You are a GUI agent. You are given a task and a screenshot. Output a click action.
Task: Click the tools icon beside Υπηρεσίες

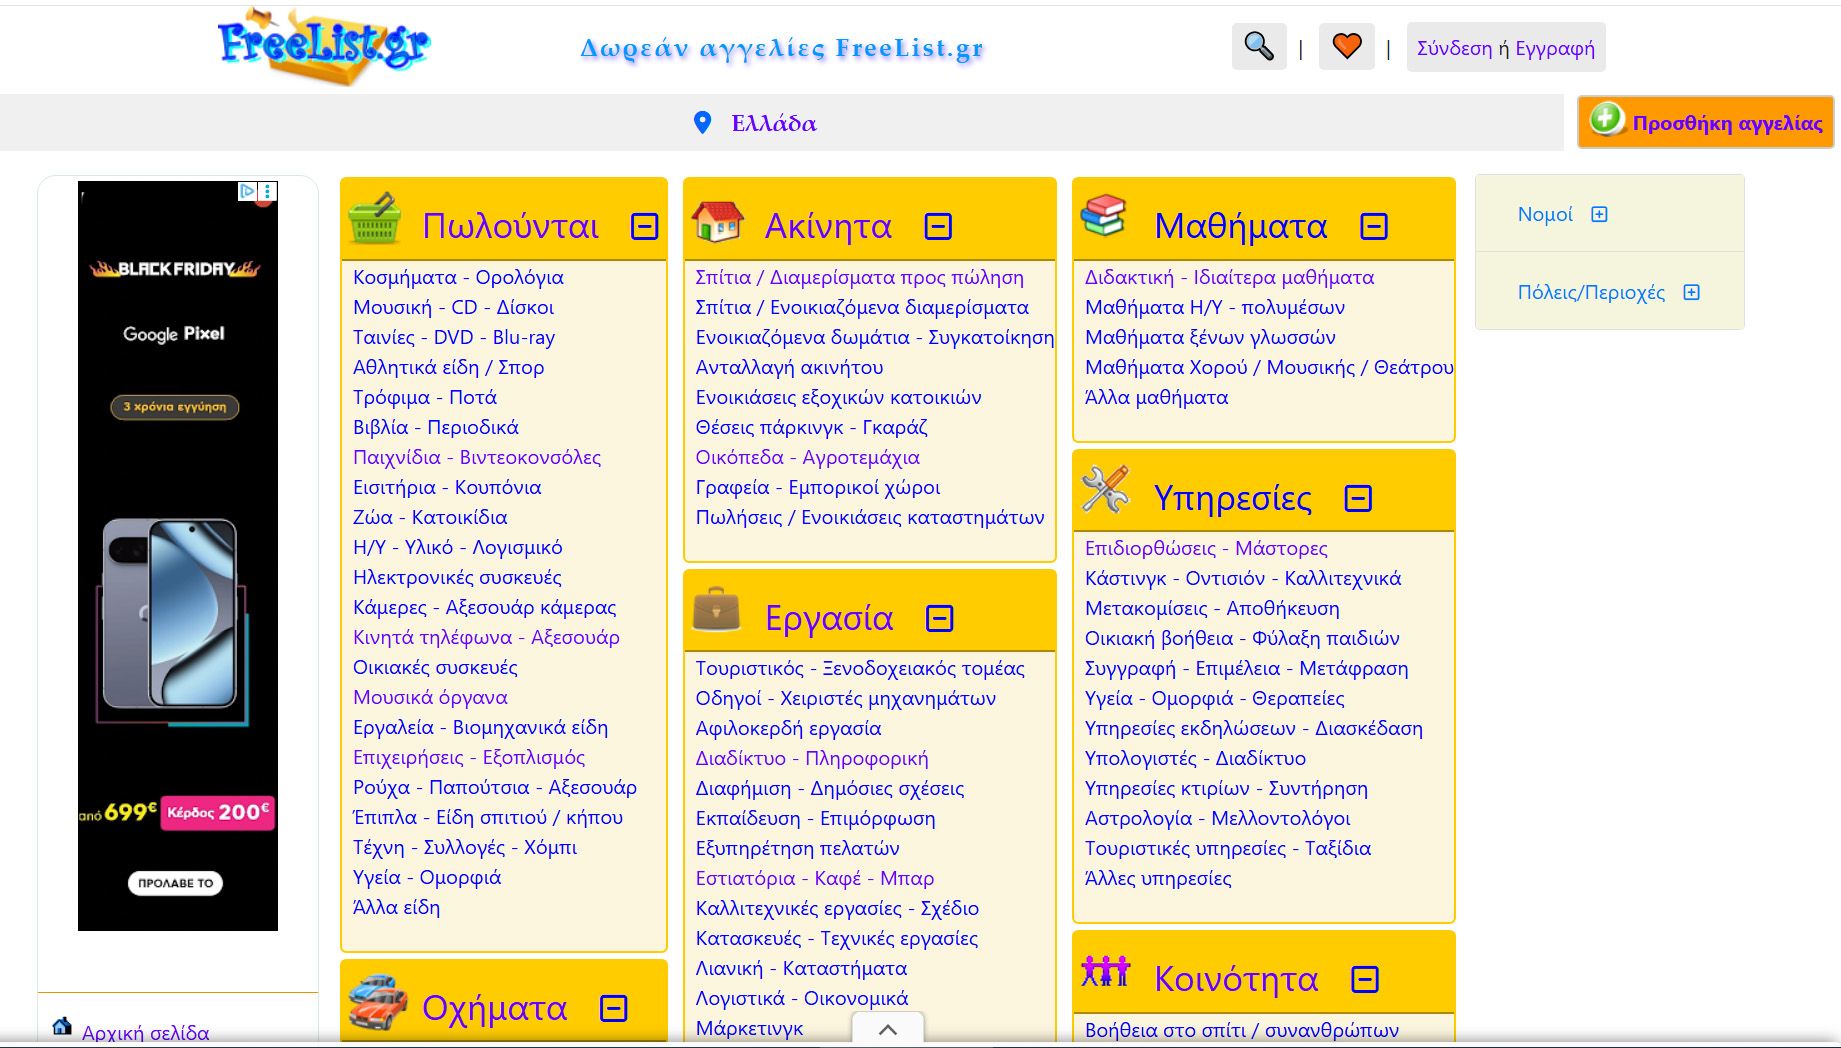point(1105,490)
